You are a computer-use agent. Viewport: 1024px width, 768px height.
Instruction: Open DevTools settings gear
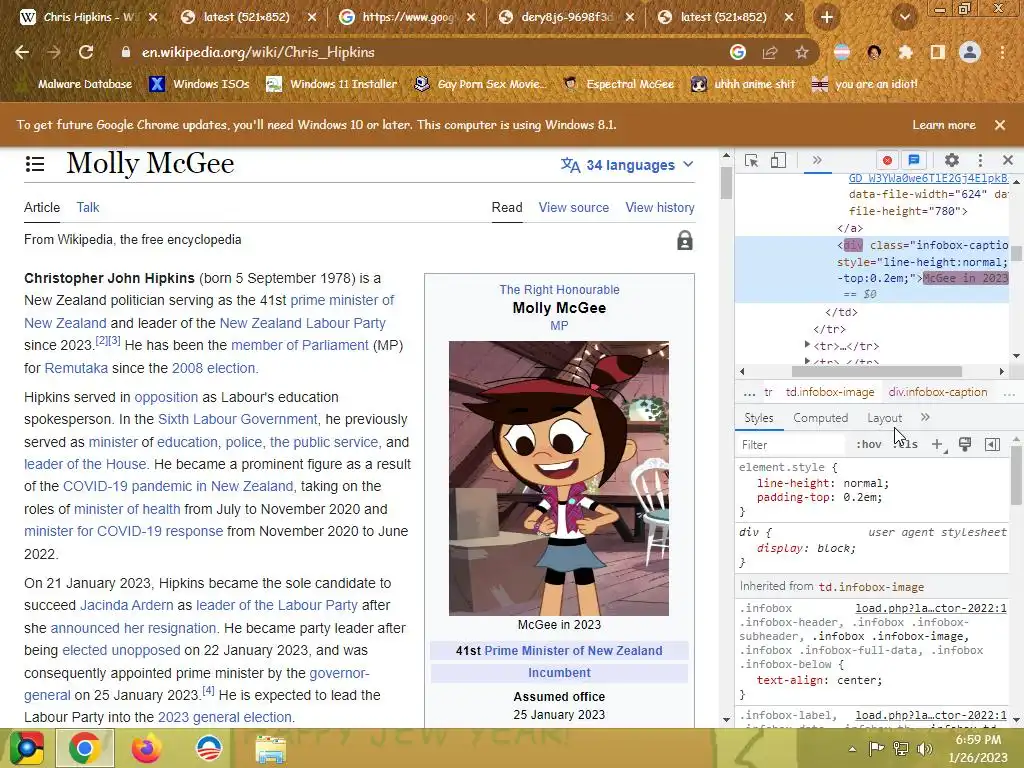pos(952,160)
